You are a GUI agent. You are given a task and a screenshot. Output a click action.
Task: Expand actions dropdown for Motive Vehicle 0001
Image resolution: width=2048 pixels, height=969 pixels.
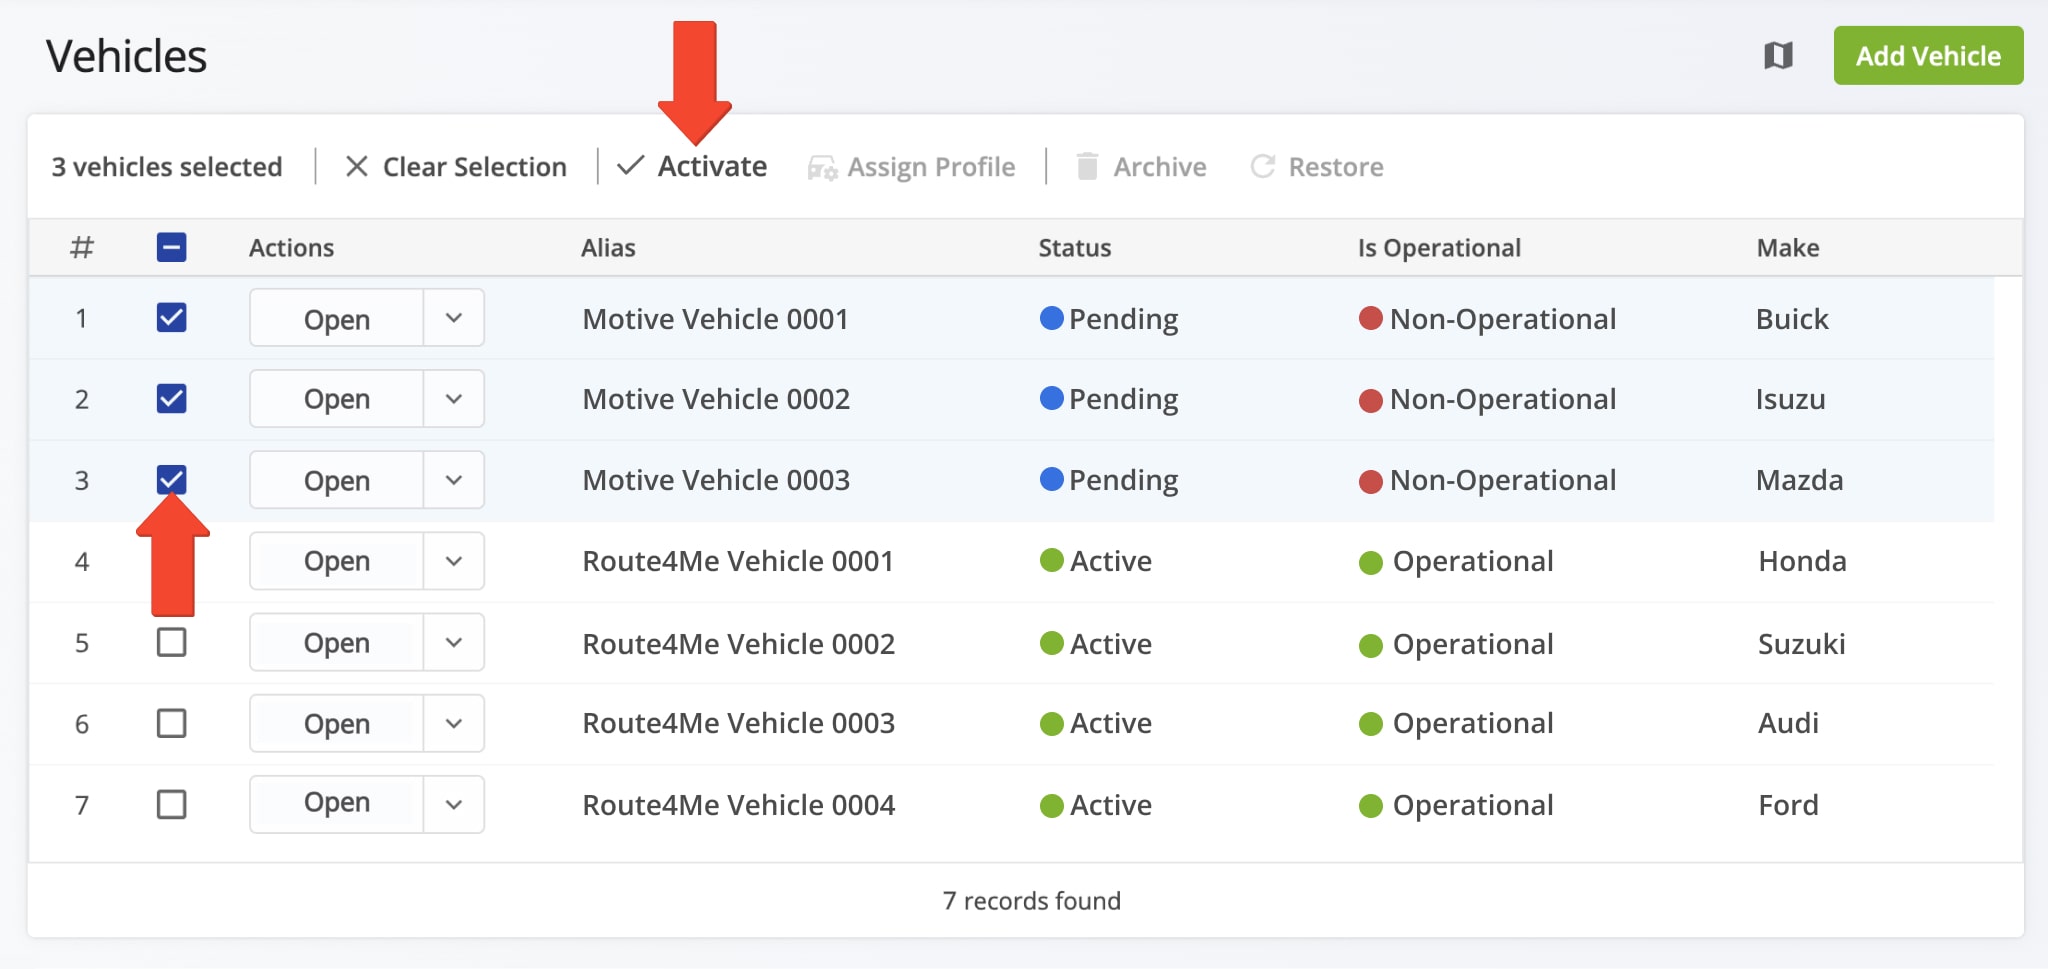click(x=454, y=318)
